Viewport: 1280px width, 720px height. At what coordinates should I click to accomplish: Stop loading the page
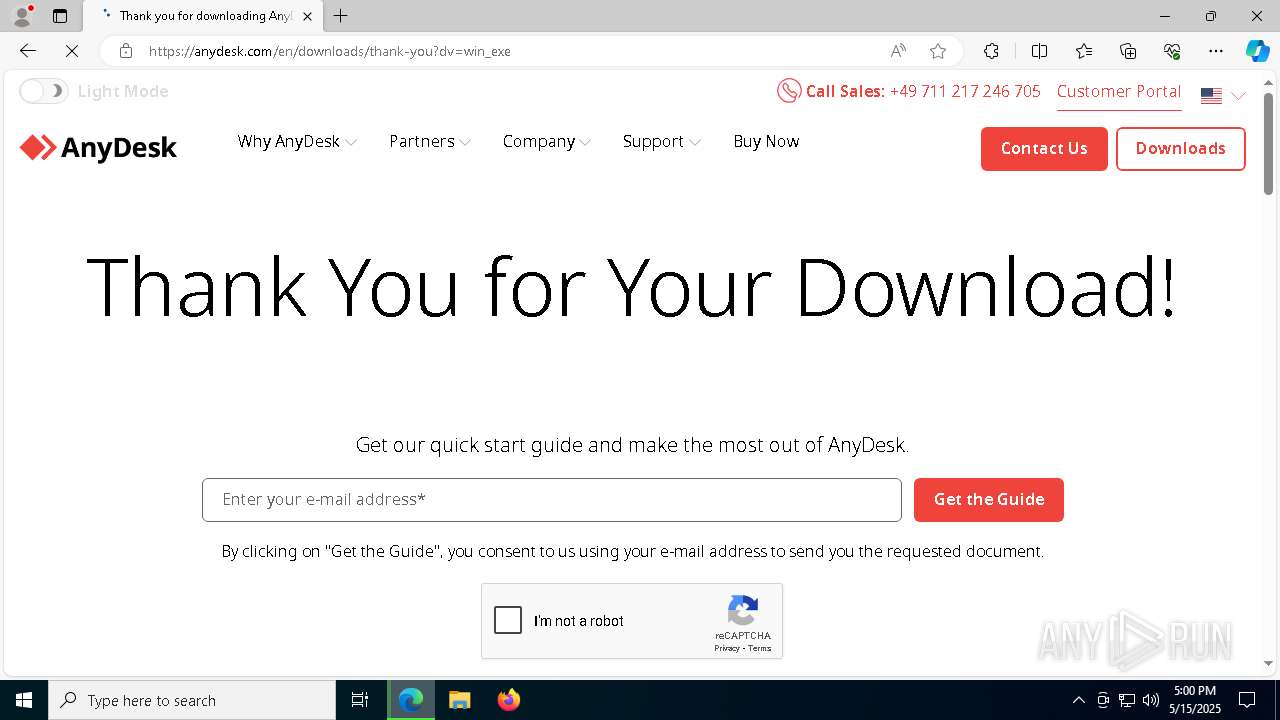(72, 51)
